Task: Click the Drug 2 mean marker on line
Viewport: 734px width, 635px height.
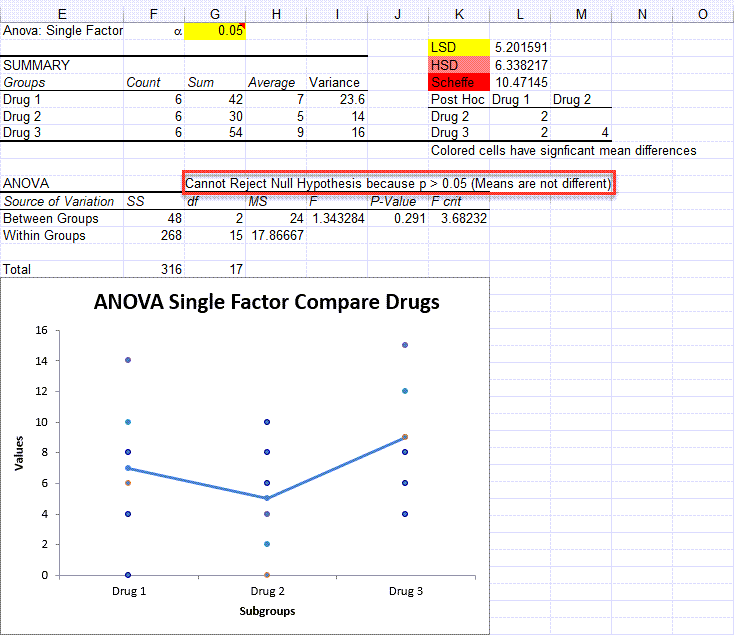Action: tap(267, 498)
